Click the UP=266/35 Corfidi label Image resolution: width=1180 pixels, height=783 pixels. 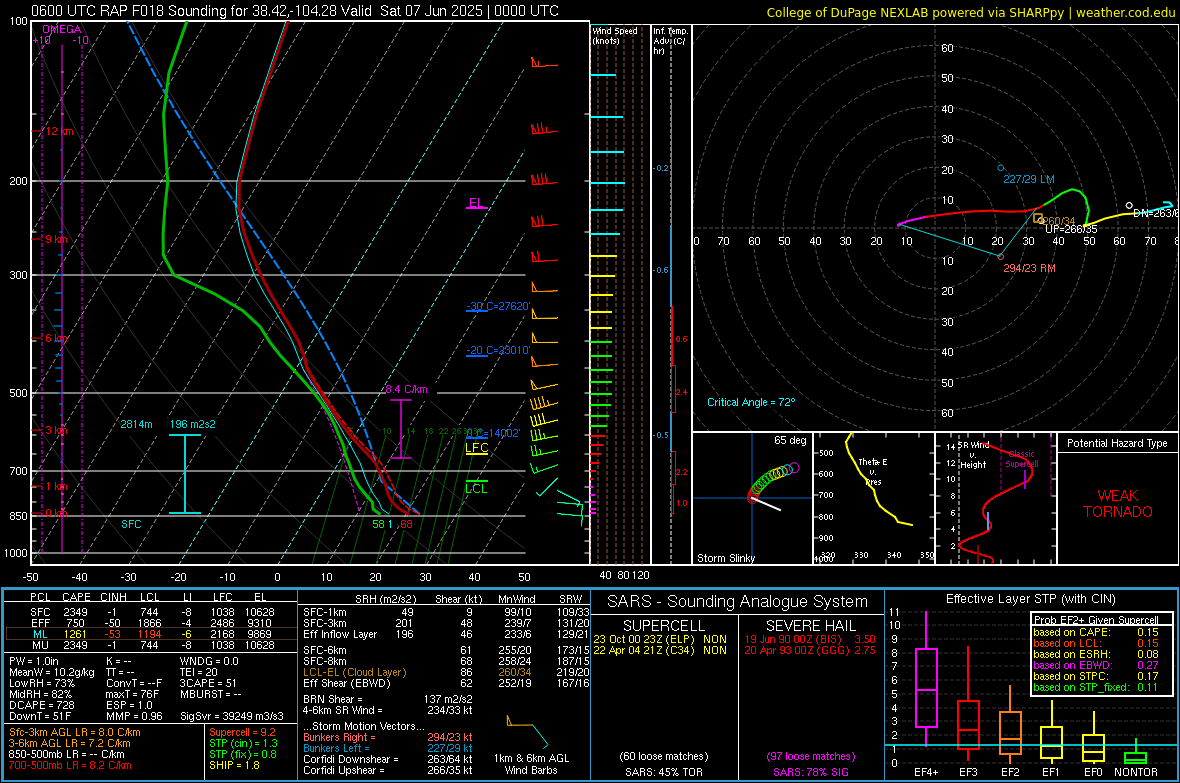click(1071, 229)
